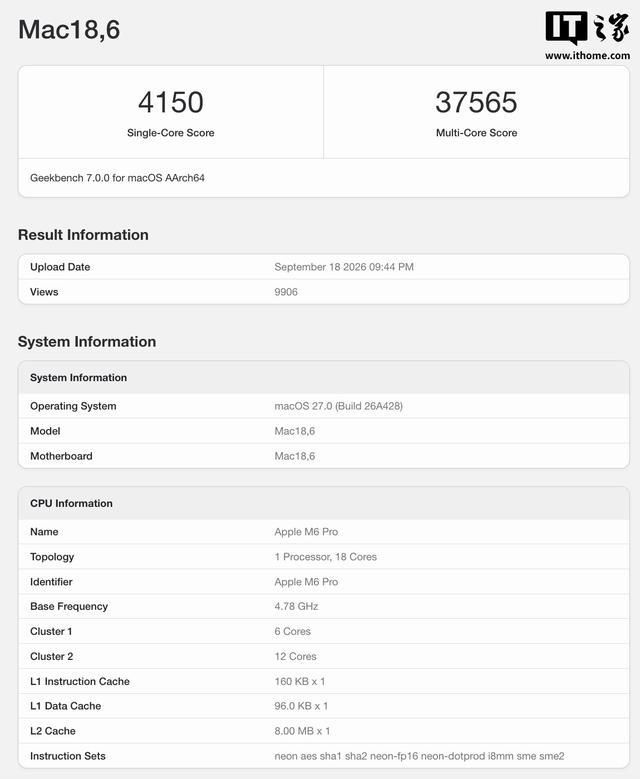The image size is (640, 779).
Task: Click the Motherboard row value Mac18,6
Action: point(295,456)
